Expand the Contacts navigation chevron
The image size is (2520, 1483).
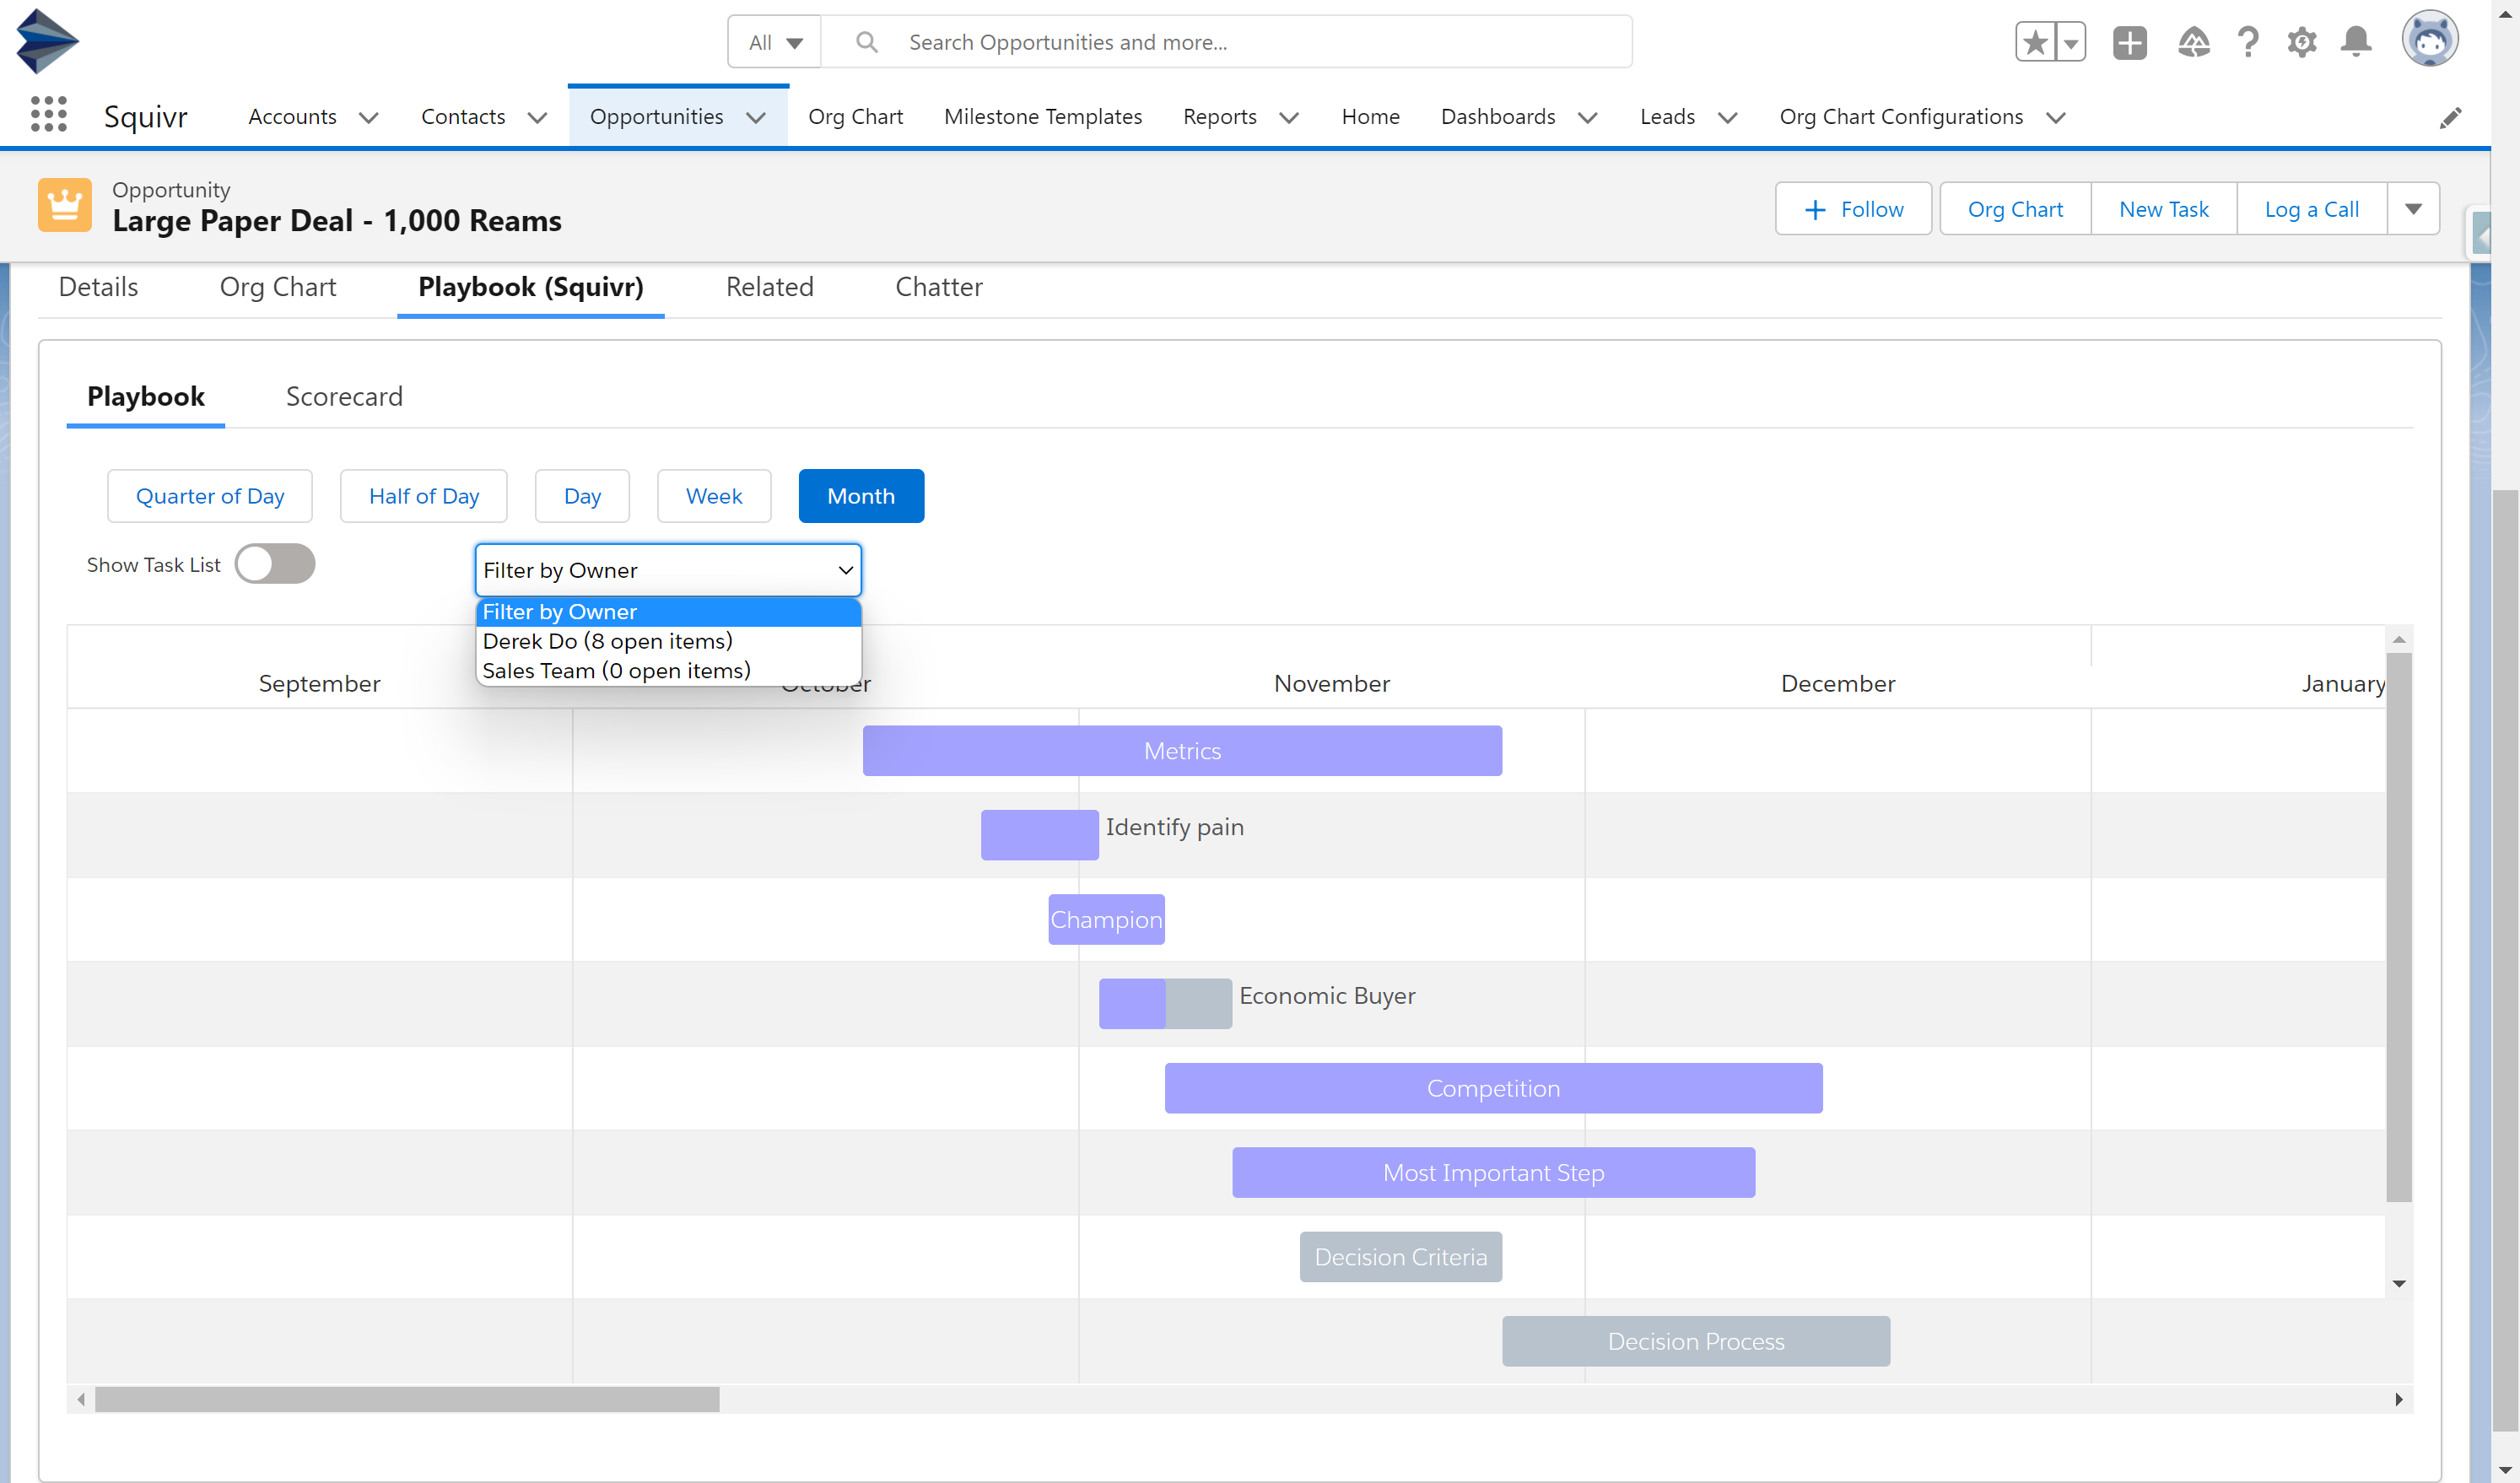pyautogui.click(x=538, y=118)
